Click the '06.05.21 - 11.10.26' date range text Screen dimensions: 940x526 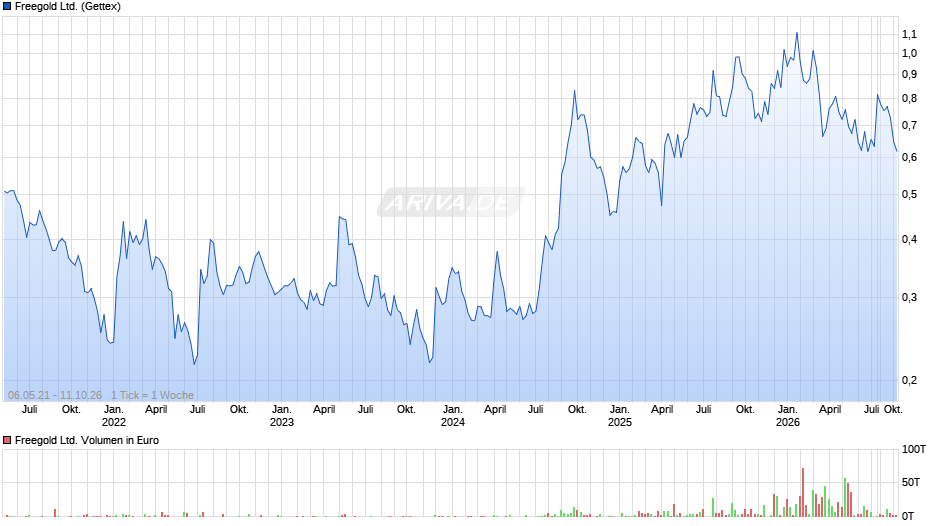tap(55, 395)
